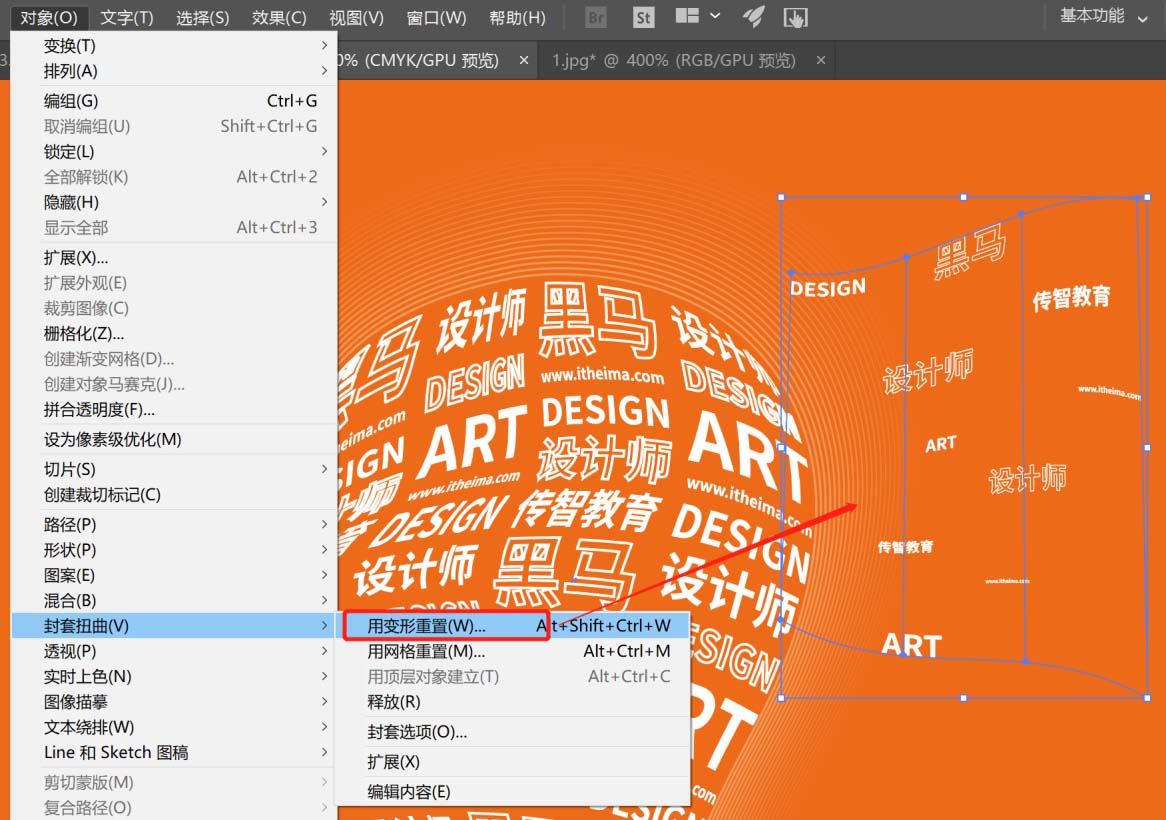Click bottom-center bounding box handle
This screenshot has height=820, width=1166.
(964, 698)
